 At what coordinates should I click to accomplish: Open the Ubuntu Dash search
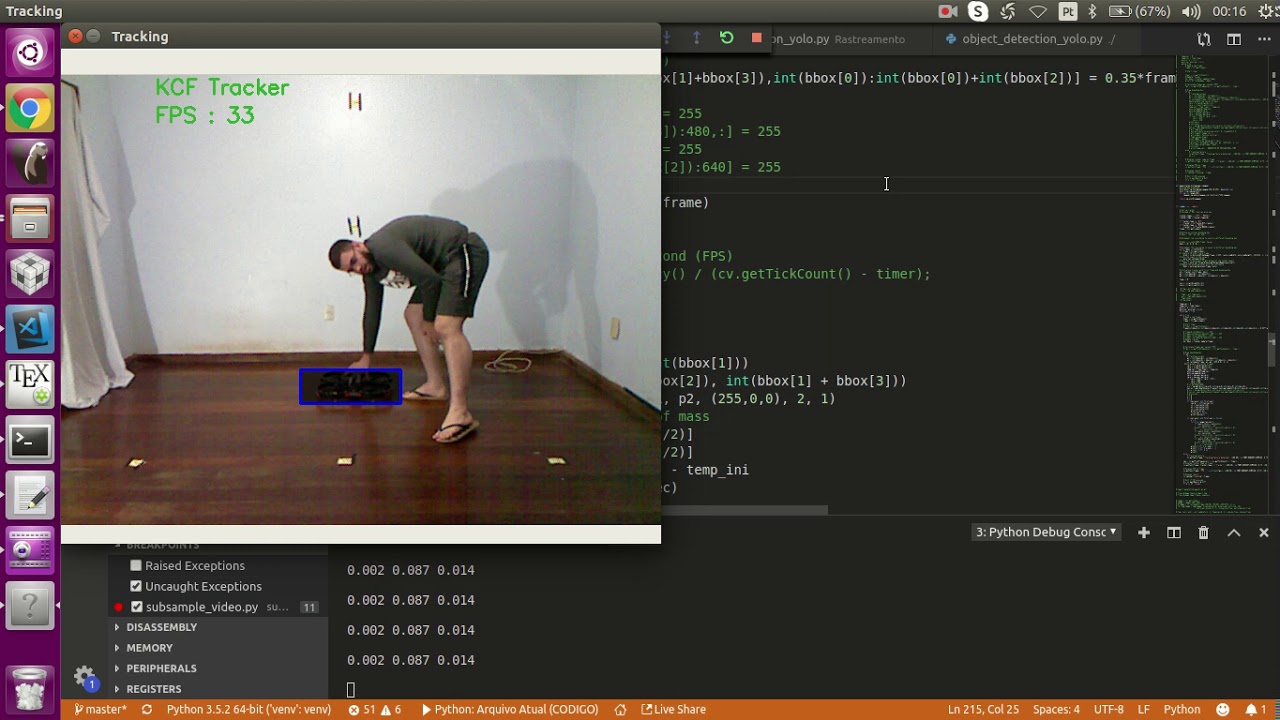click(x=30, y=53)
